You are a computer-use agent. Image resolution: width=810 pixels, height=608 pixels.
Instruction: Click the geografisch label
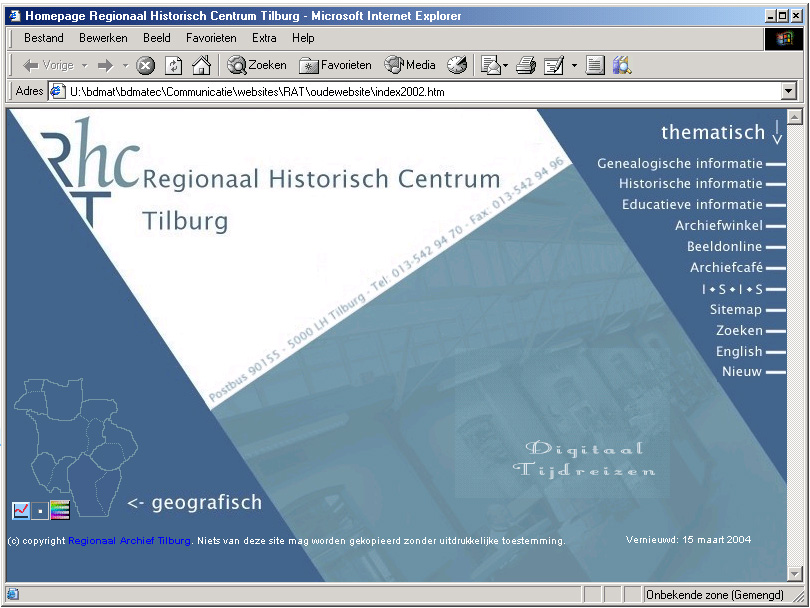207,502
